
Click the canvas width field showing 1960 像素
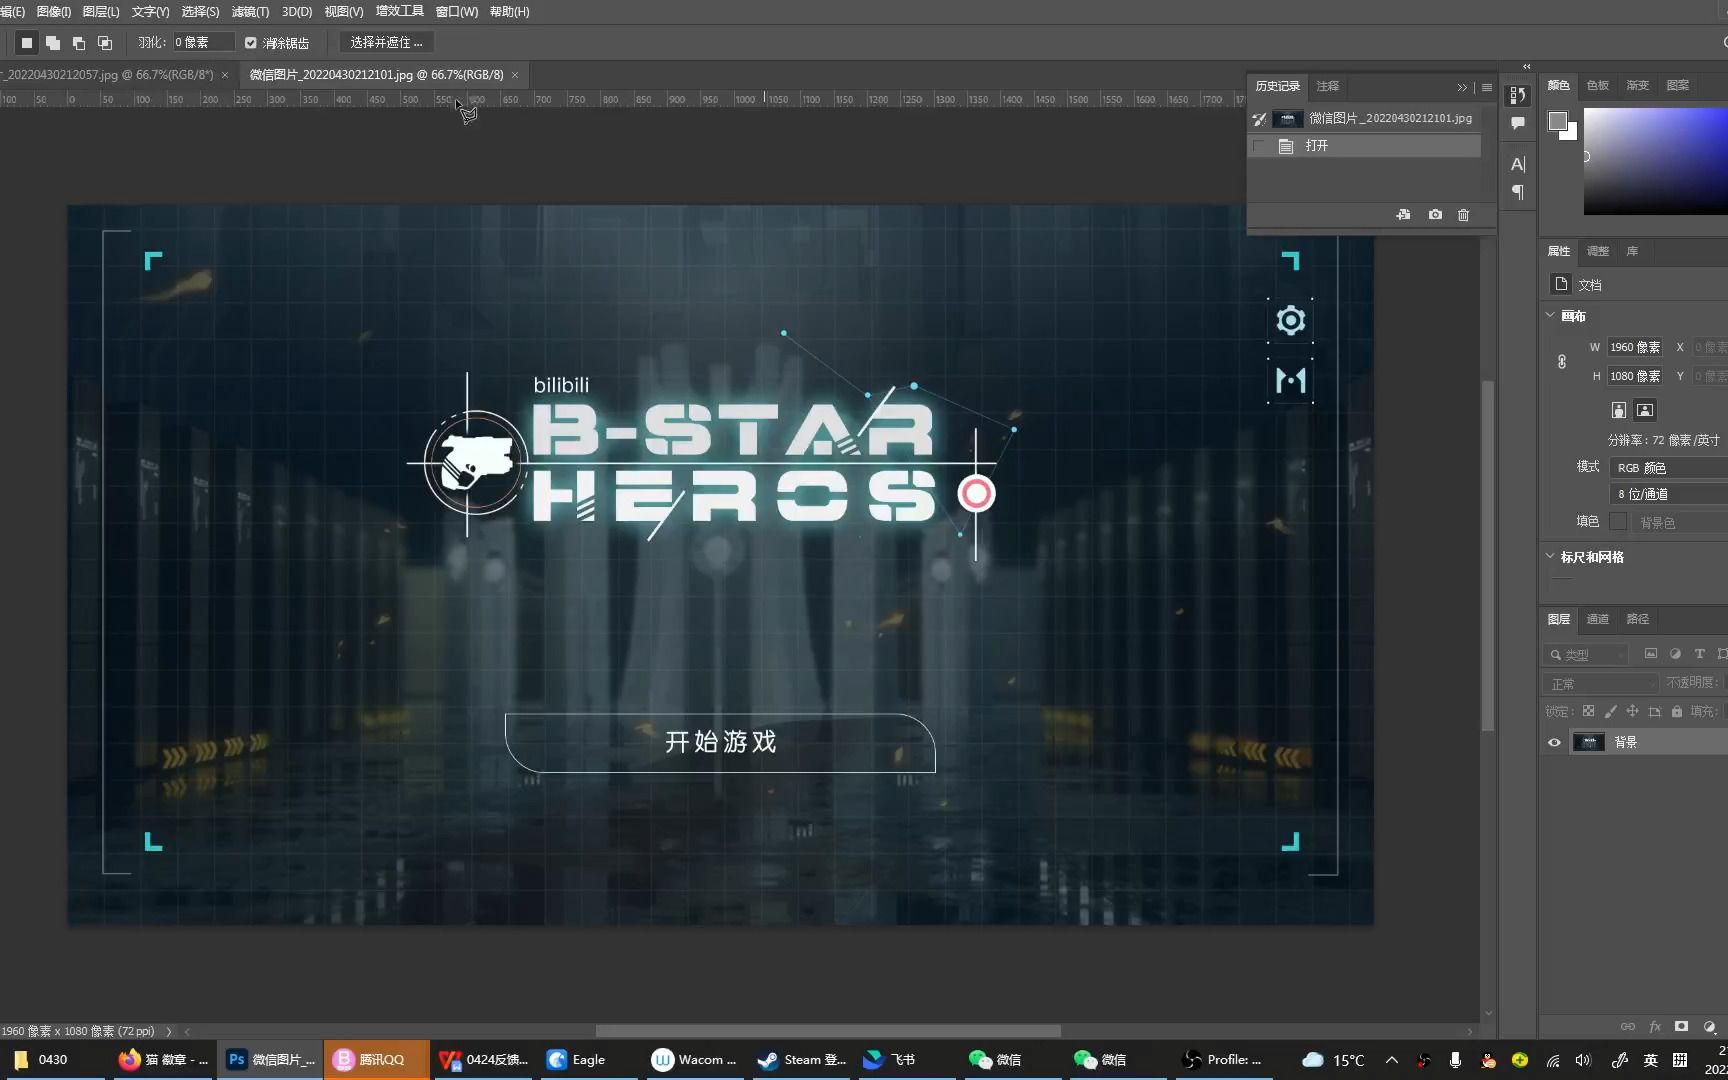tap(1635, 347)
